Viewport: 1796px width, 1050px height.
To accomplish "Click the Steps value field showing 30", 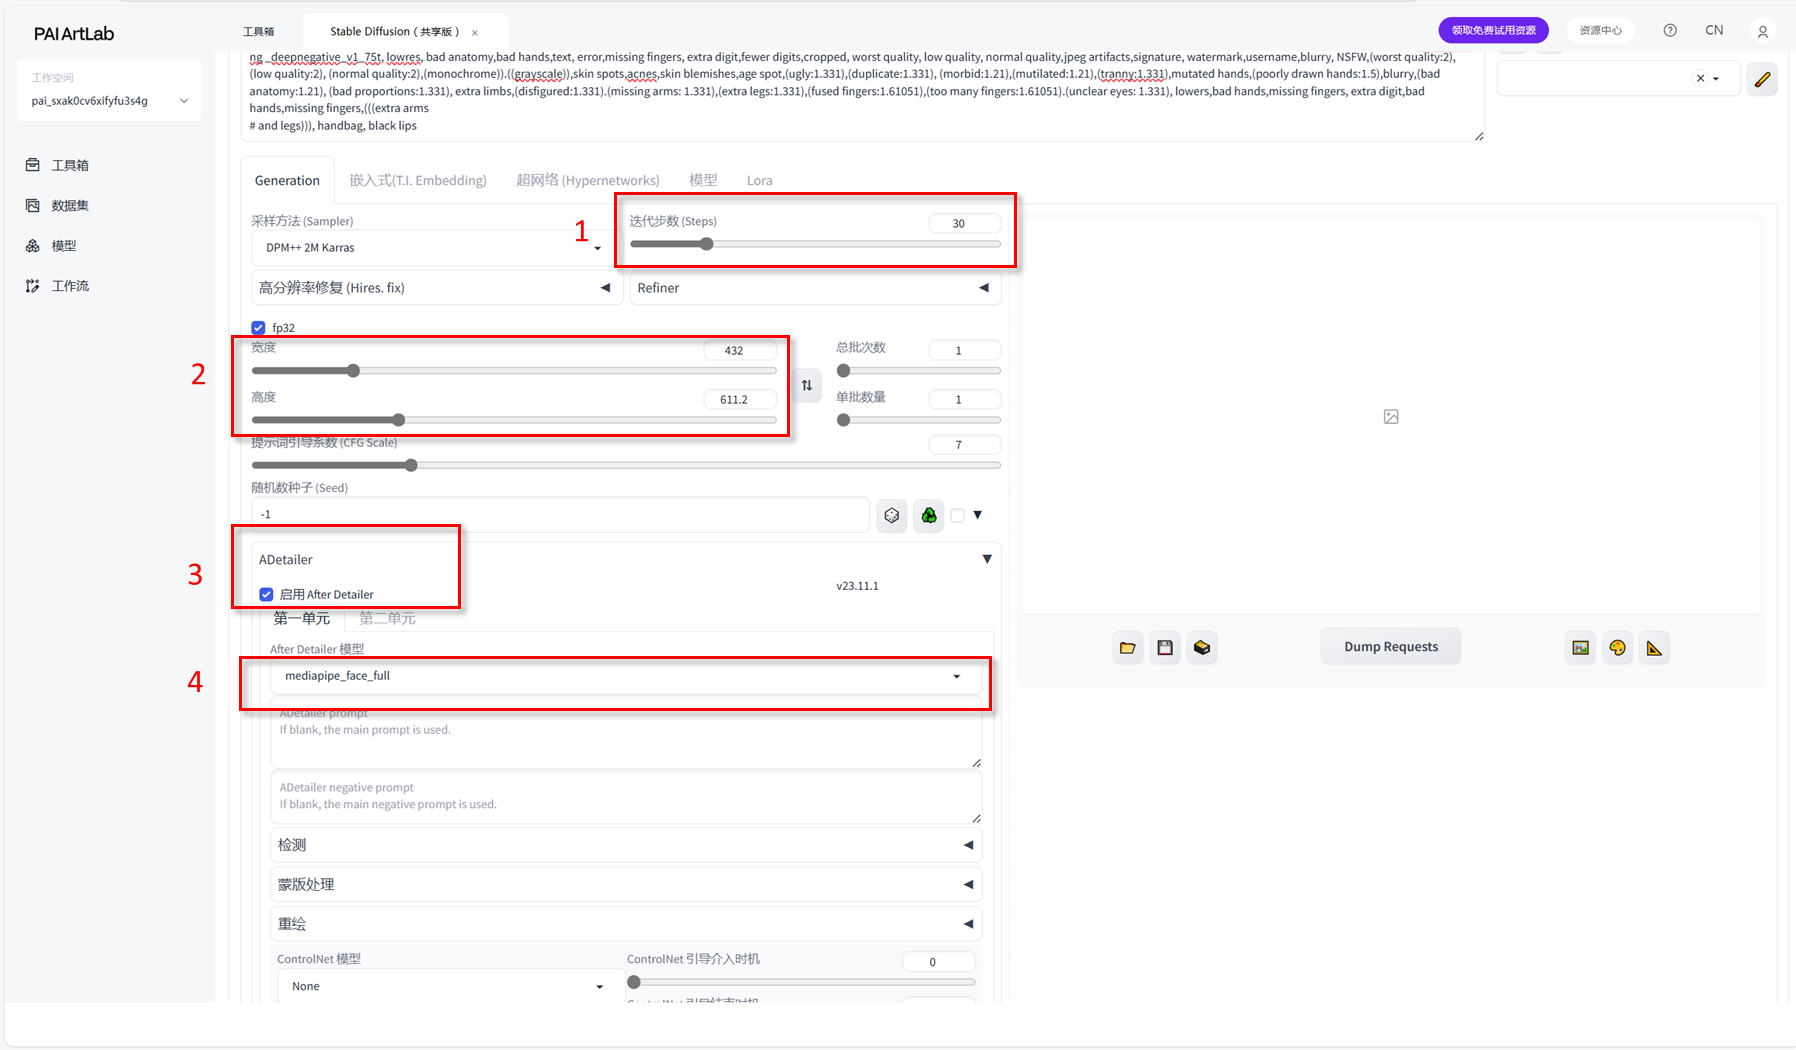I will pos(963,223).
